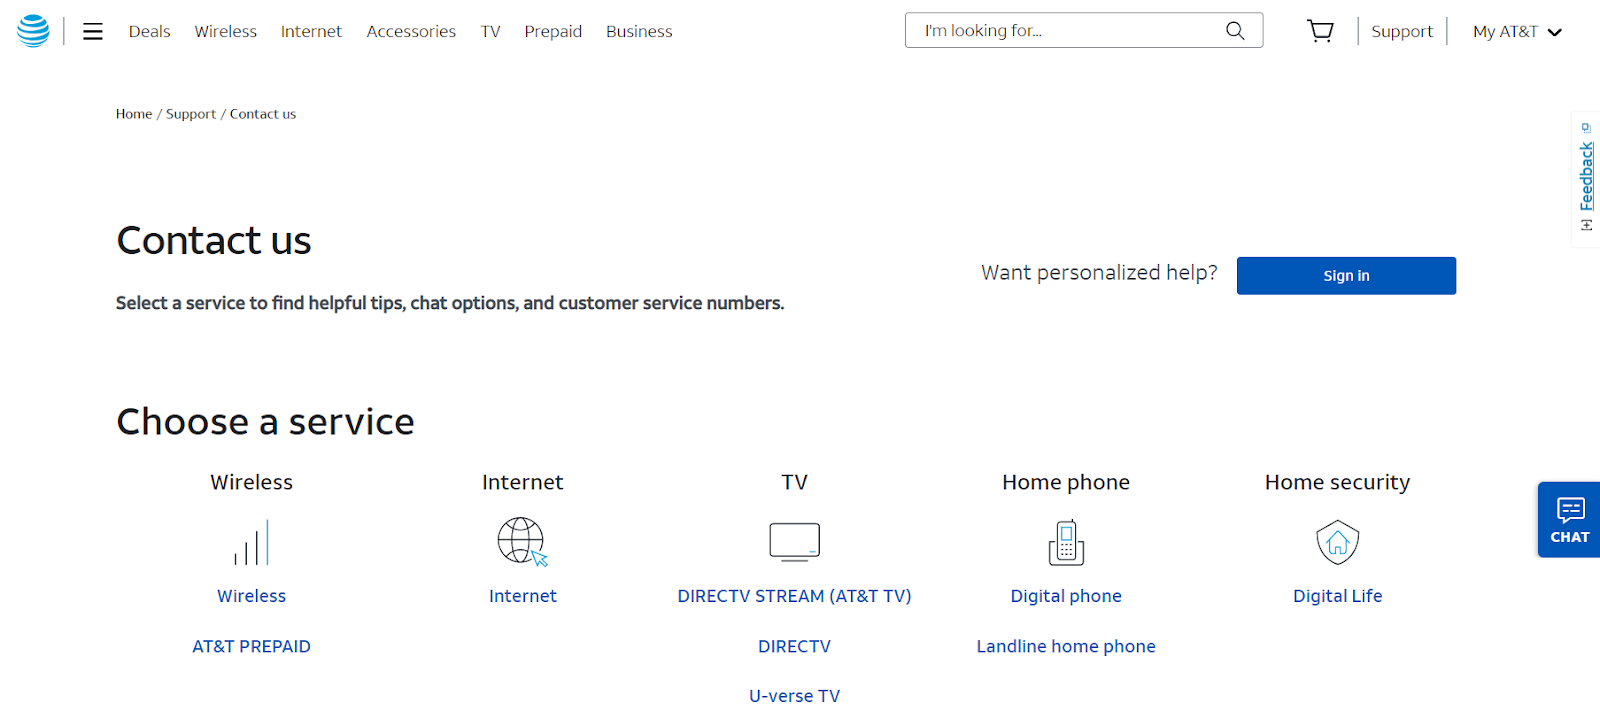
Task: Open the Digital Life link
Action: pyautogui.click(x=1338, y=596)
